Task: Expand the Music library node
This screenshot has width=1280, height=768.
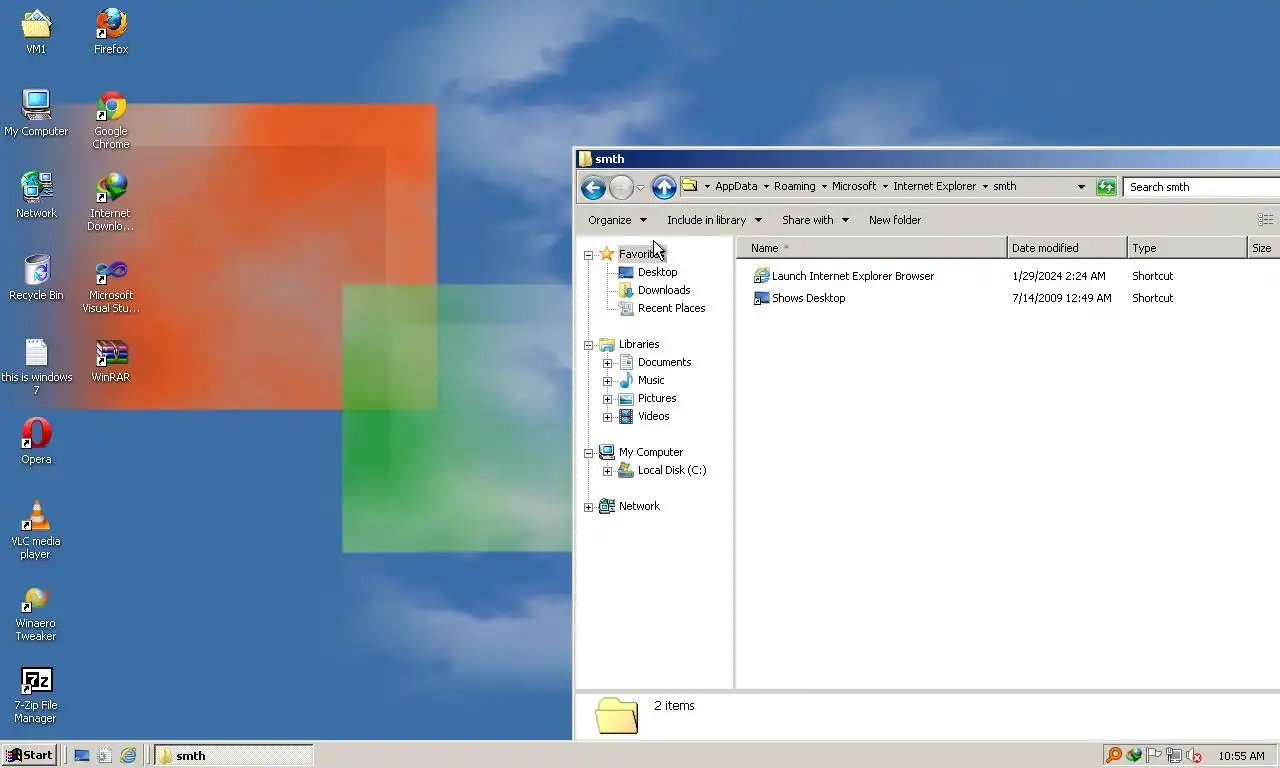Action: point(607,381)
